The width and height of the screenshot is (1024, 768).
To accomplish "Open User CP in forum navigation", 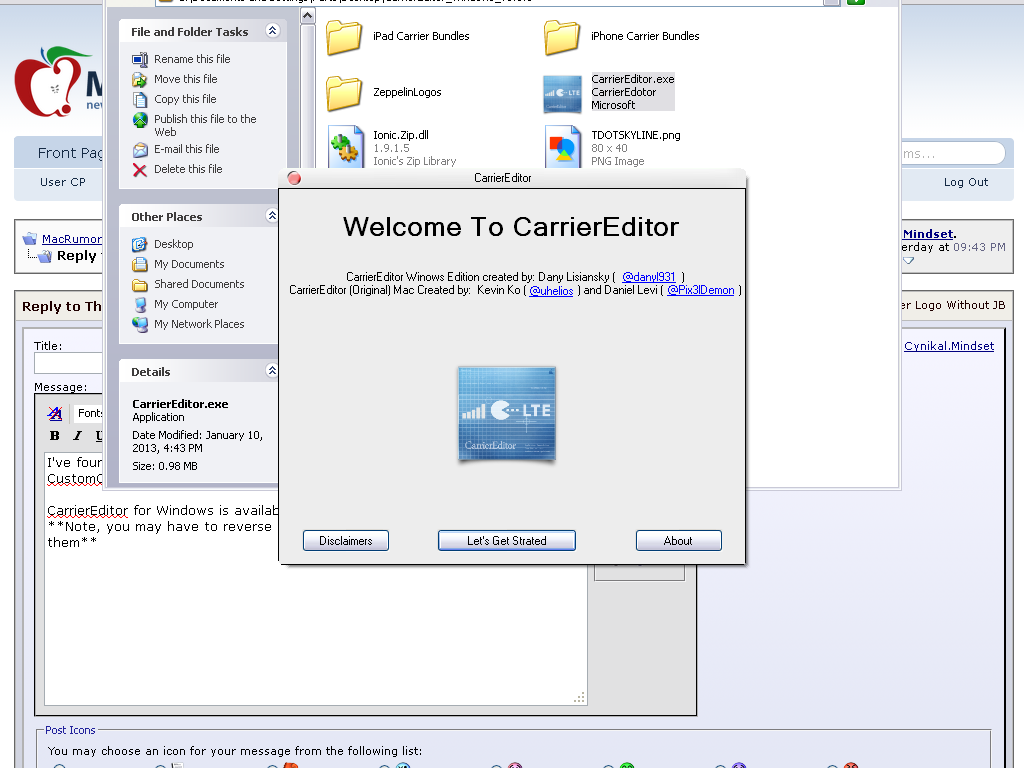I will pyautogui.click(x=63, y=182).
